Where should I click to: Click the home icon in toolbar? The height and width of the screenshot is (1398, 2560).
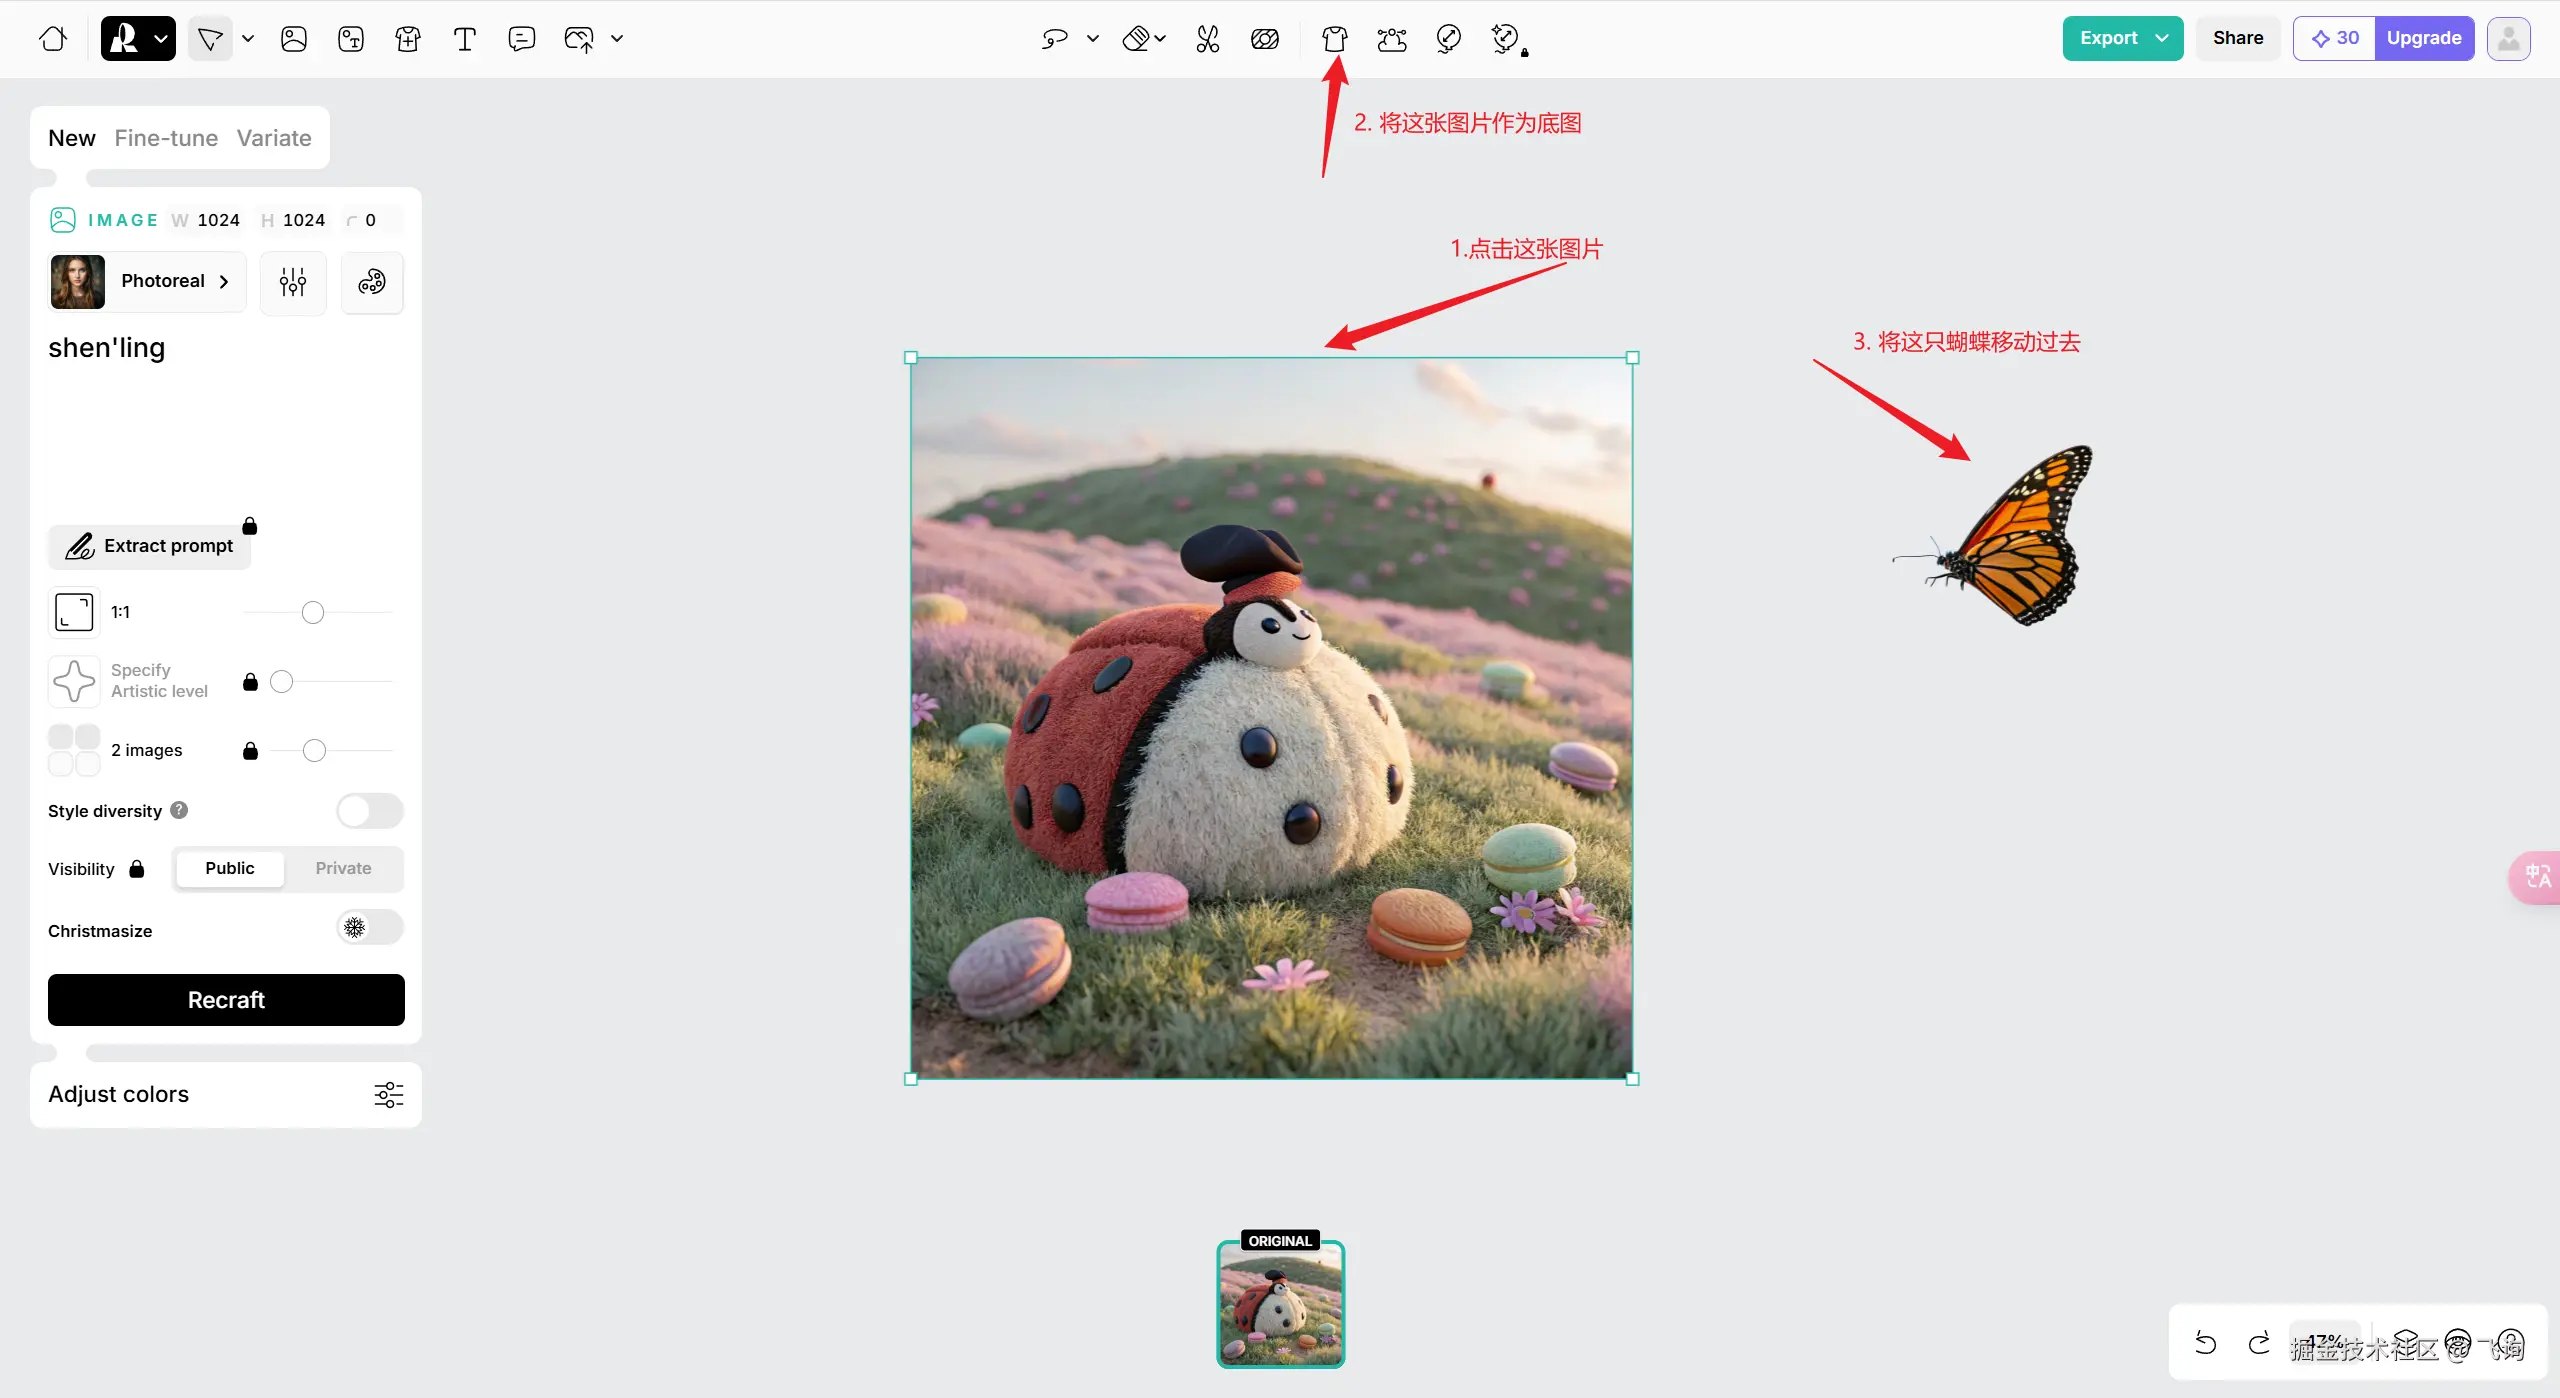pos(53,39)
